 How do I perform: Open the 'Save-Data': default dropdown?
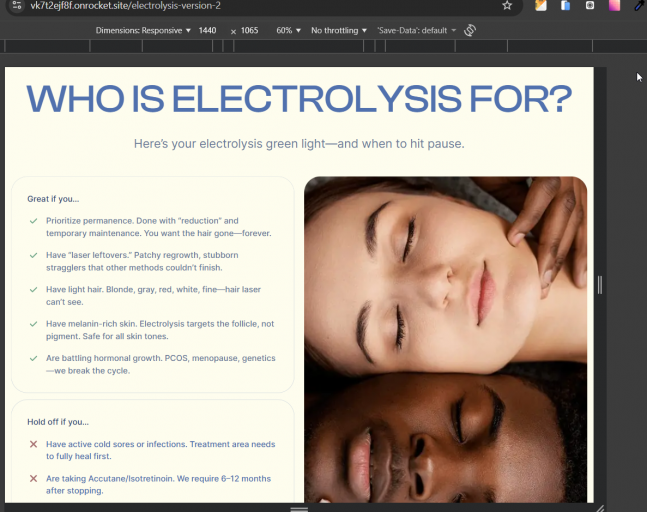pyautogui.click(x=416, y=31)
